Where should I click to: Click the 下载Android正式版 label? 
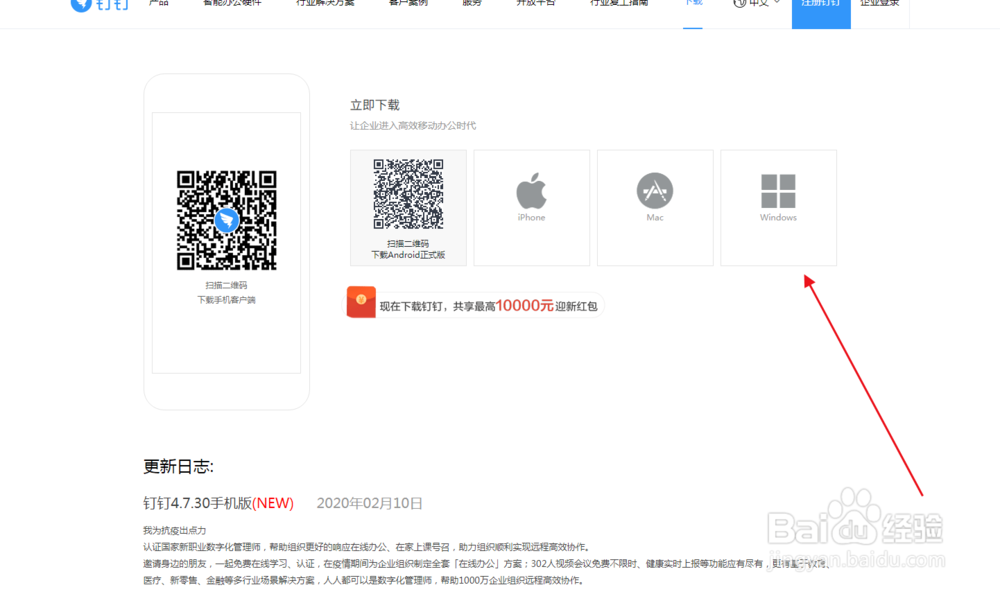(x=408, y=255)
